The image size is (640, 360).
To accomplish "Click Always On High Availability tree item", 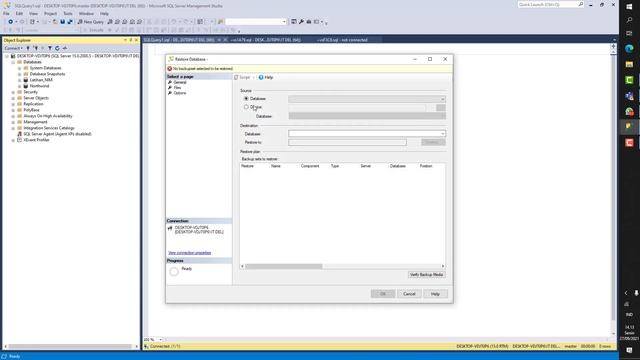I will 48,116.
